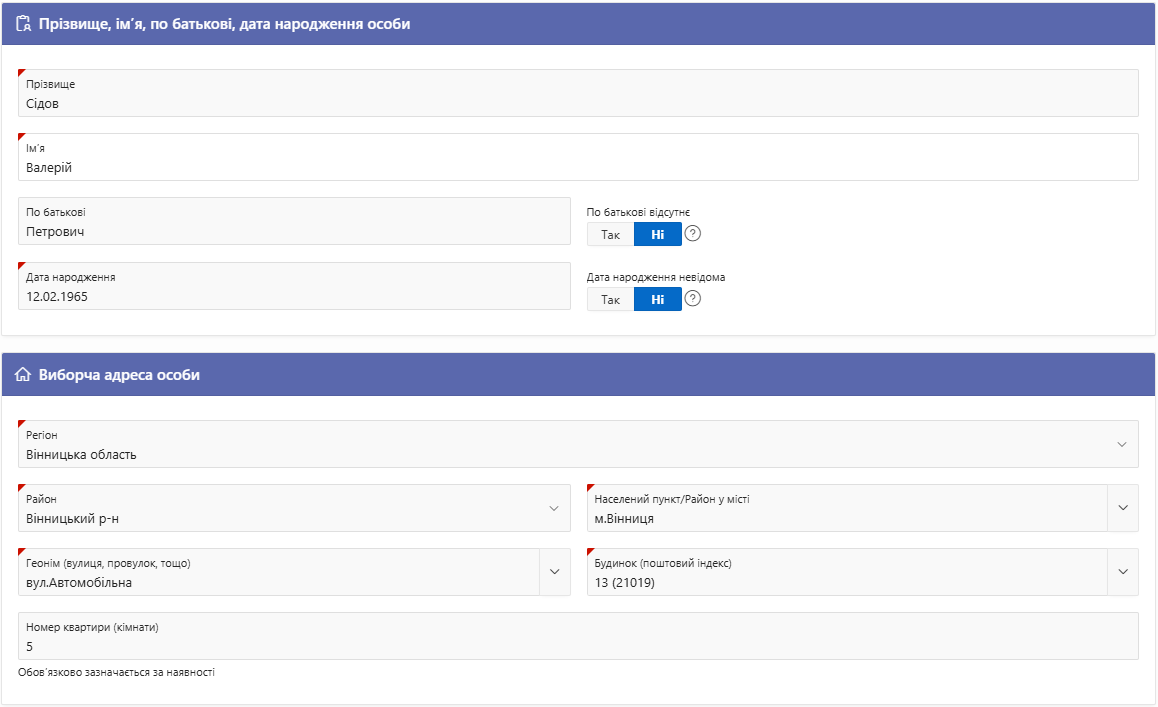Viewport: 1158px width, 707px height.
Task: Click the help icon next to Дата народження невідома
Action: click(x=692, y=299)
